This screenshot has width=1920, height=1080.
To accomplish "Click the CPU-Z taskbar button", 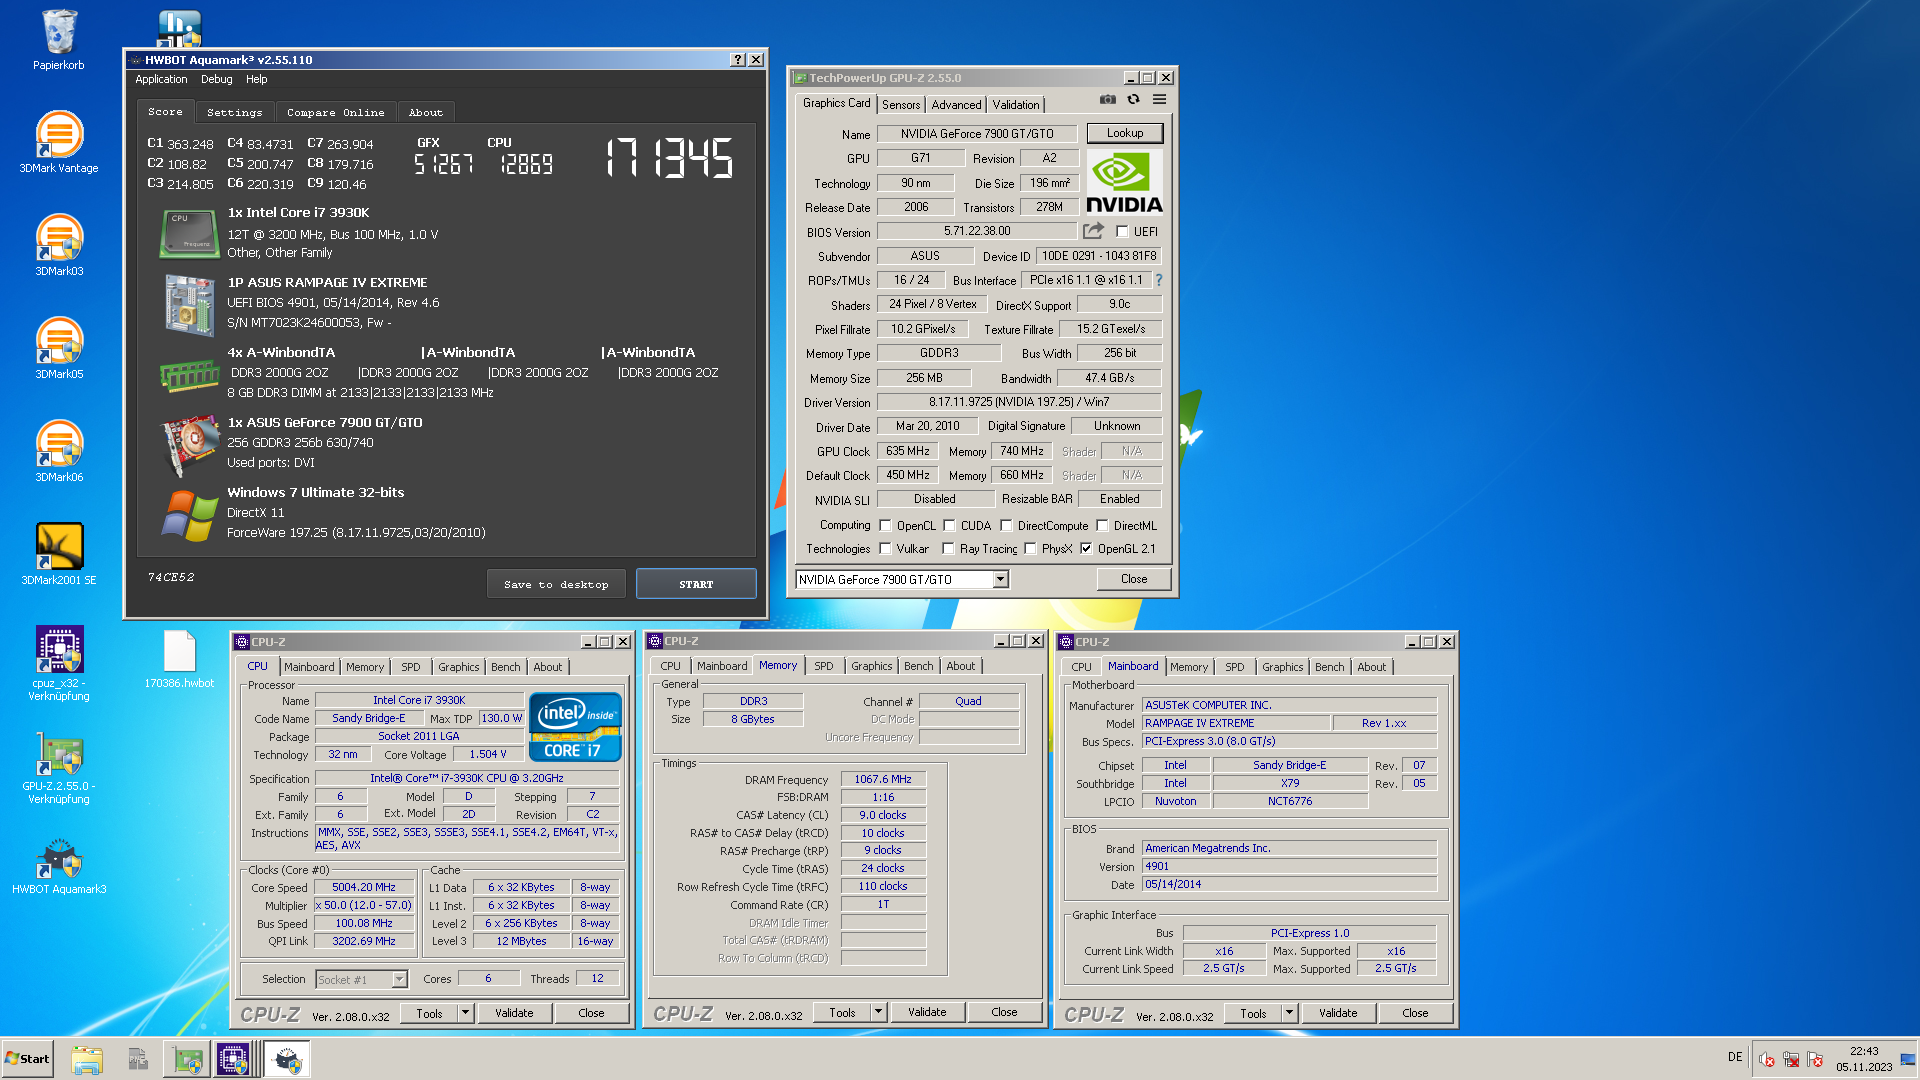I will pos(233,1059).
